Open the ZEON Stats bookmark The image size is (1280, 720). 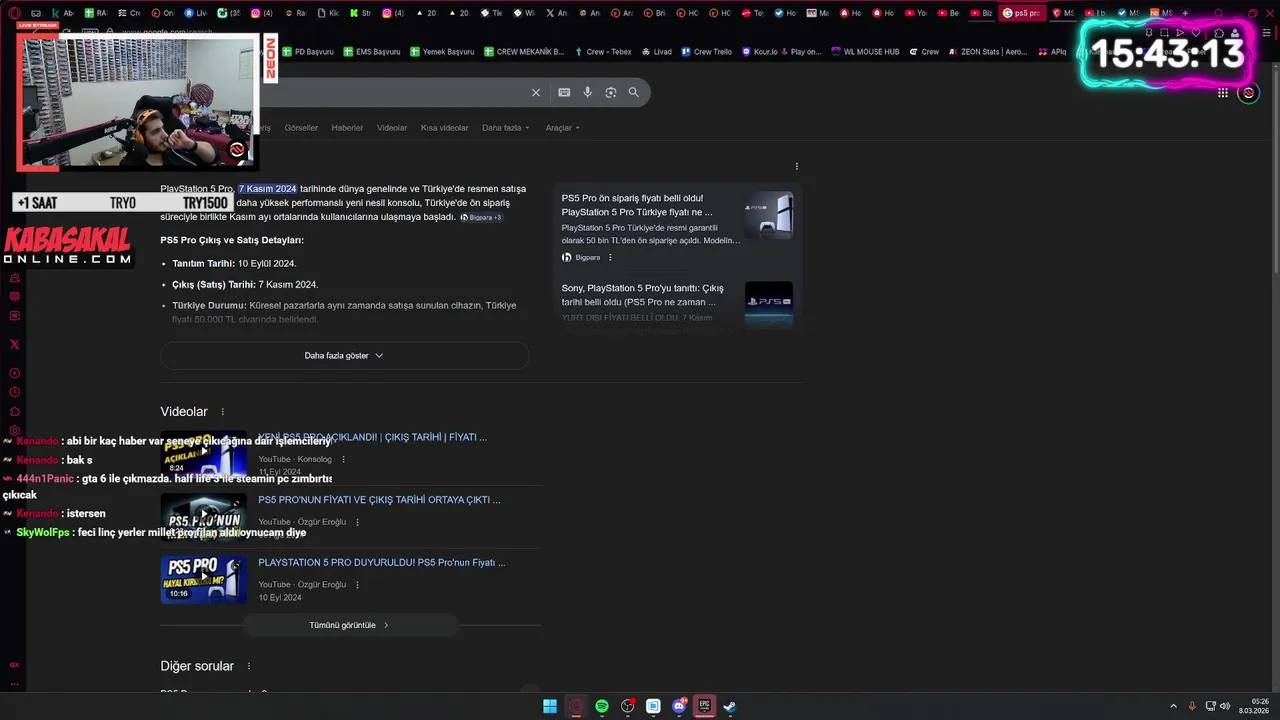tap(987, 52)
